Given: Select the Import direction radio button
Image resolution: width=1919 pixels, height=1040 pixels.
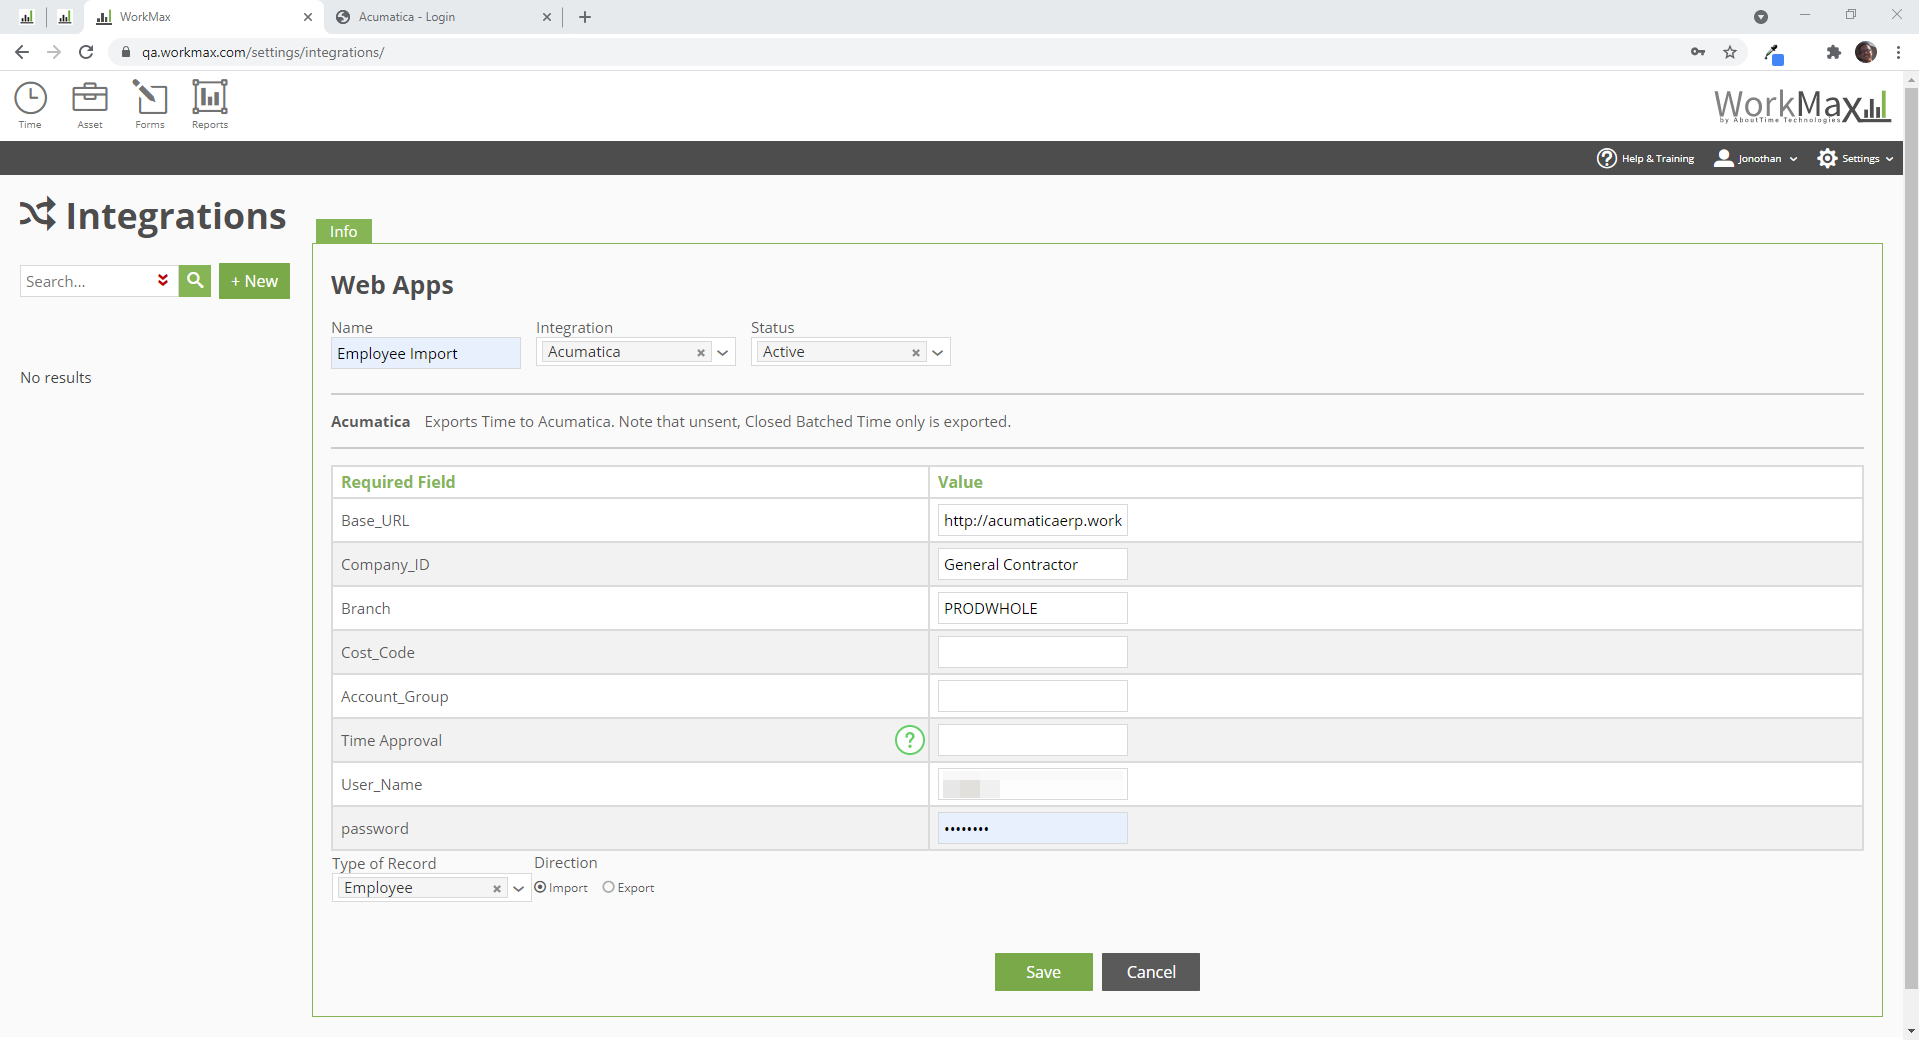Looking at the screenshot, I should pos(540,887).
